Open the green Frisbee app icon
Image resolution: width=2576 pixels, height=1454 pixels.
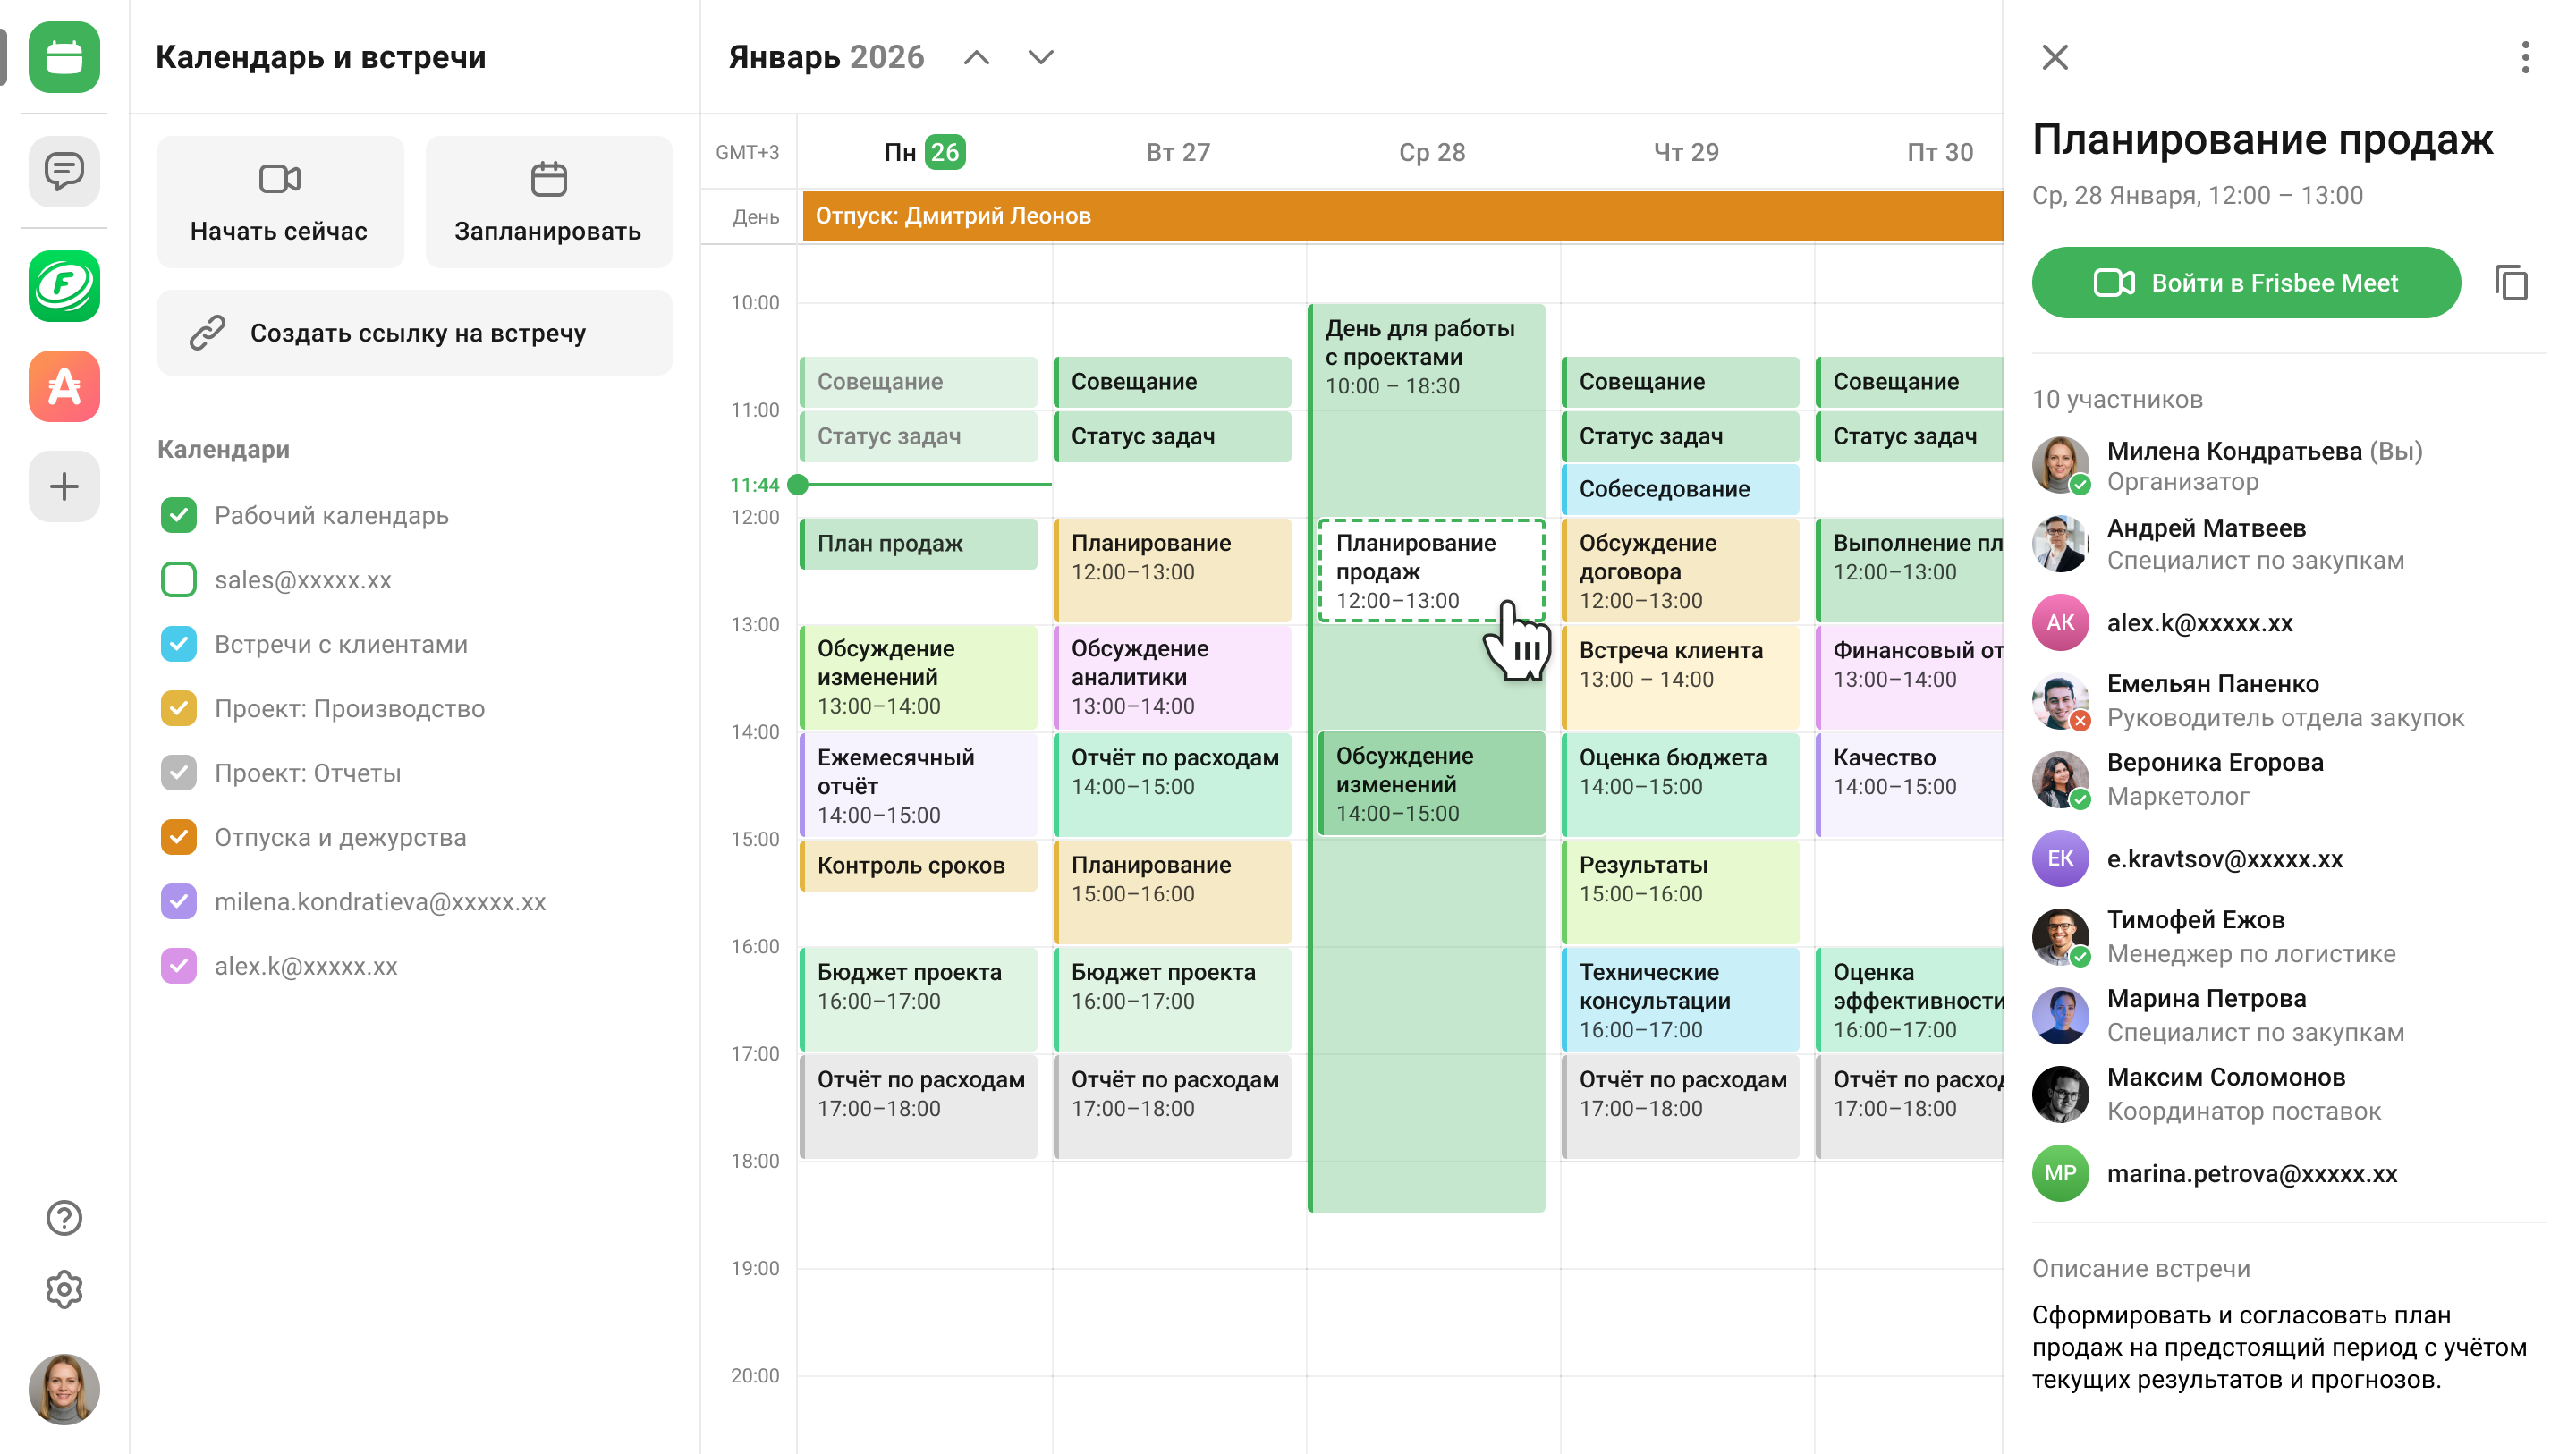(64, 286)
